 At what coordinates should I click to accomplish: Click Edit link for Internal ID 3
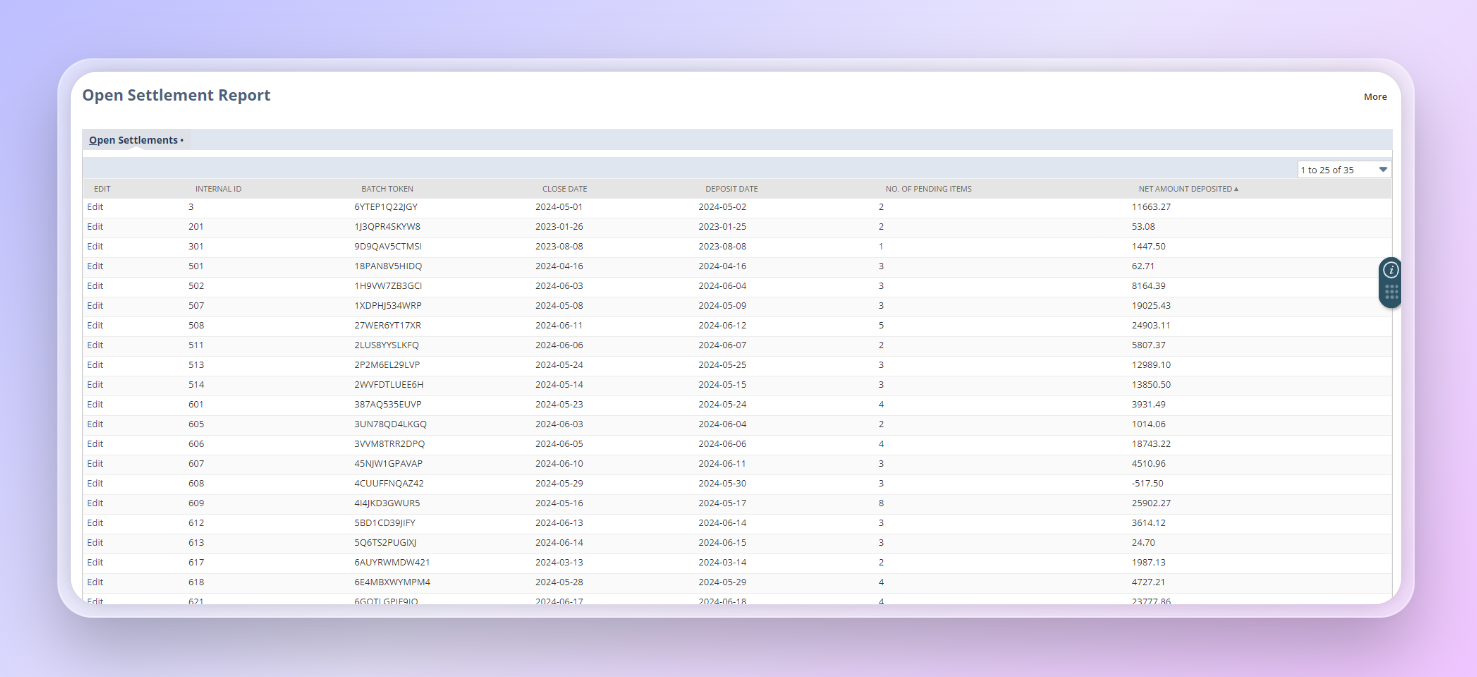pos(95,207)
